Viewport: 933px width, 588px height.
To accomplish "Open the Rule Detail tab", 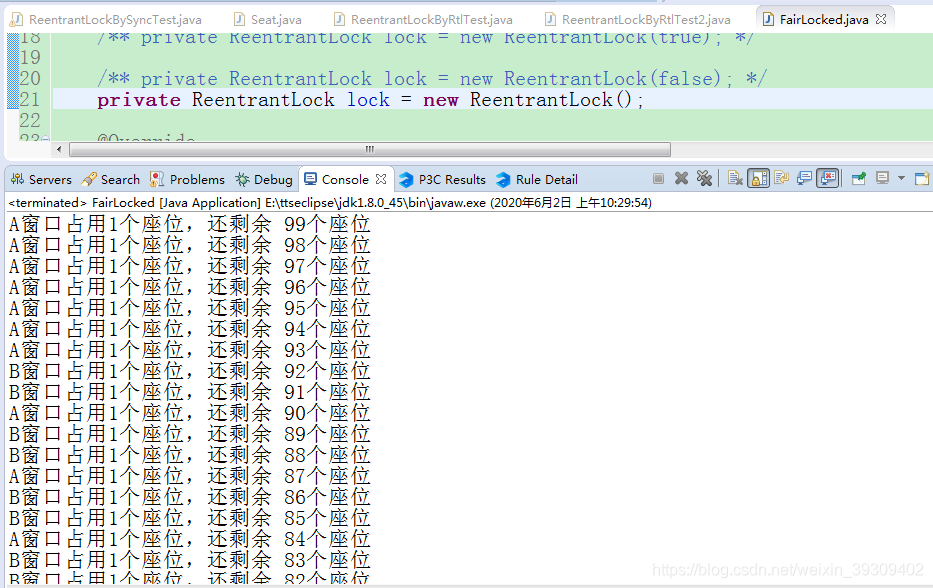I will point(537,180).
